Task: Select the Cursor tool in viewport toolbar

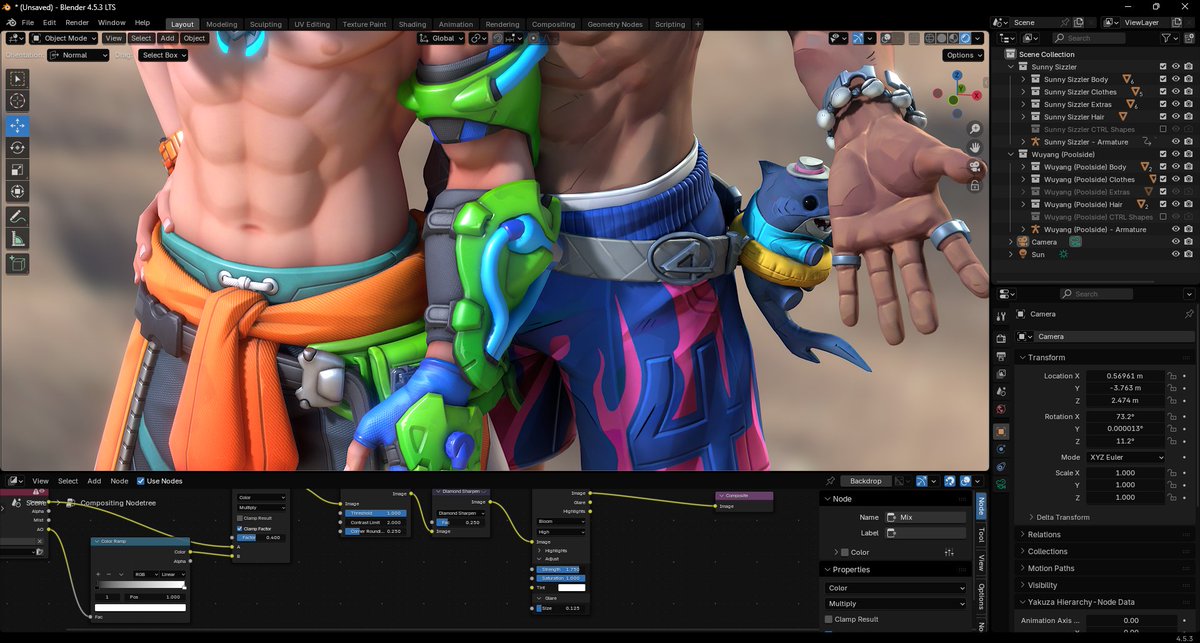Action: click(x=17, y=101)
